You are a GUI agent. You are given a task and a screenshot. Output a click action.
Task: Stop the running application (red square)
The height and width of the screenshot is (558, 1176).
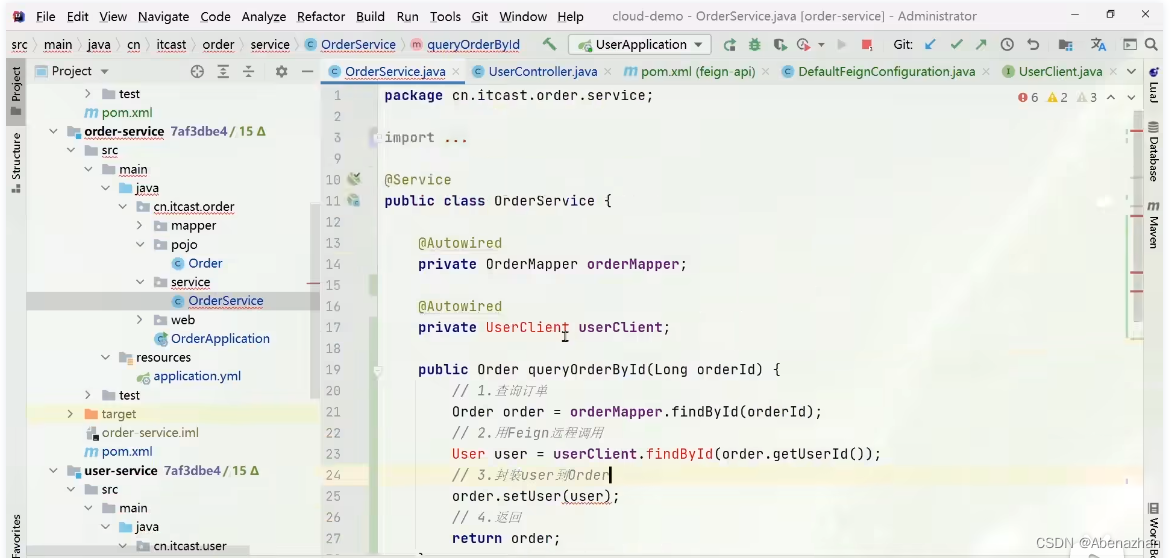point(867,45)
